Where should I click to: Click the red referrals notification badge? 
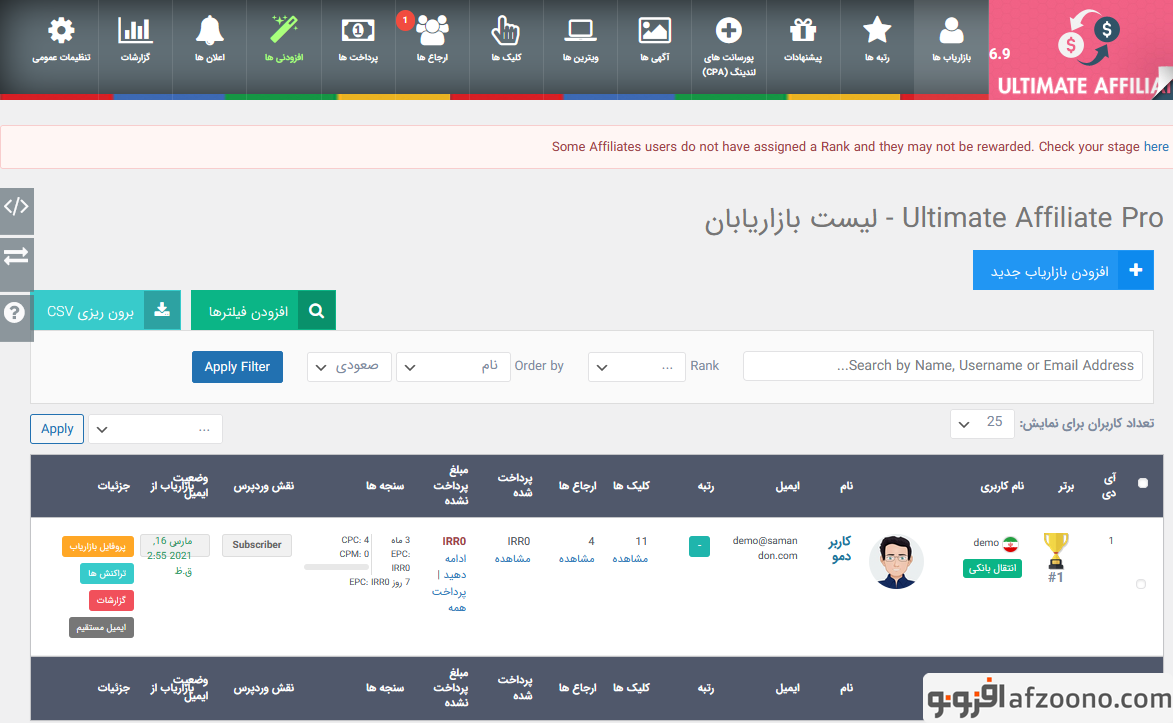point(405,20)
